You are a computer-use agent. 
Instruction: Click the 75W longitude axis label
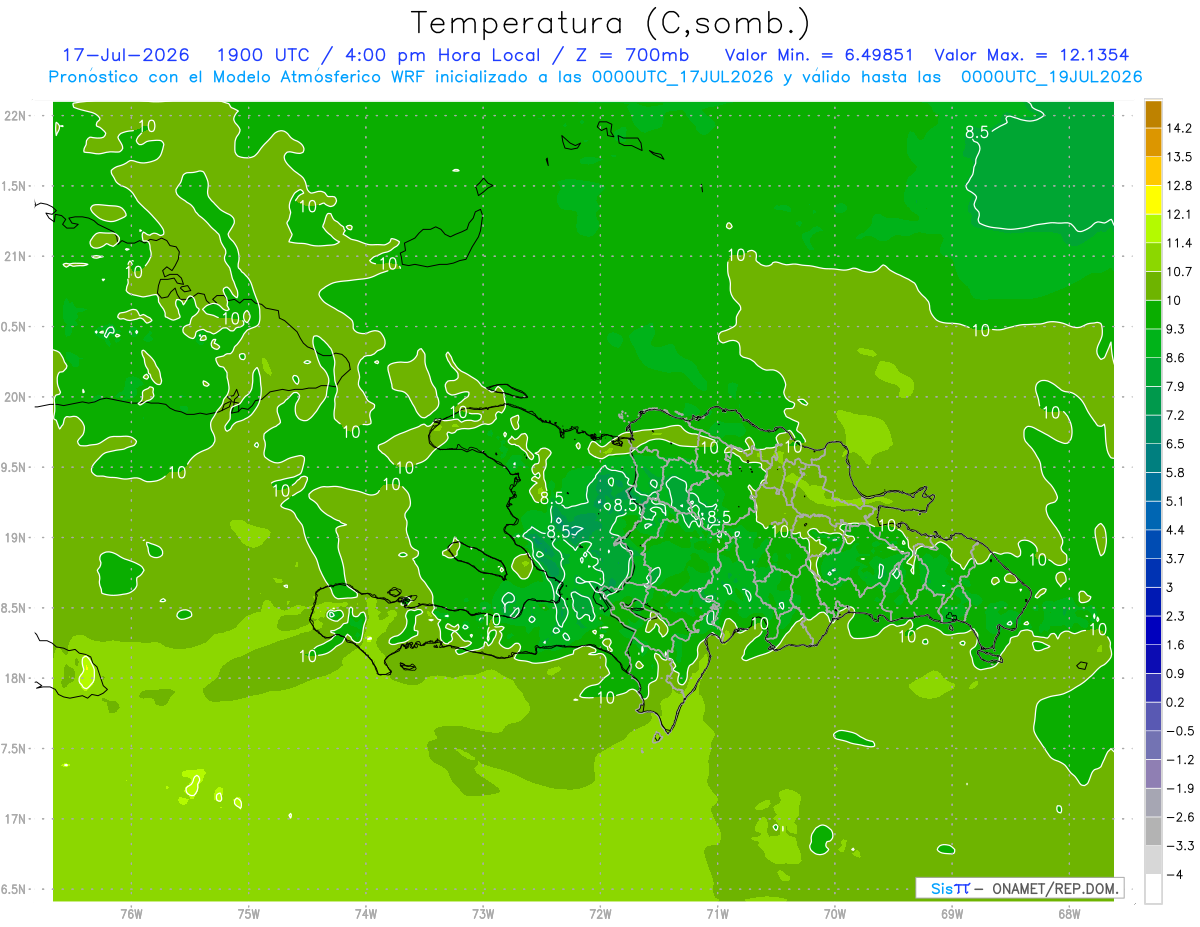[x=249, y=913]
